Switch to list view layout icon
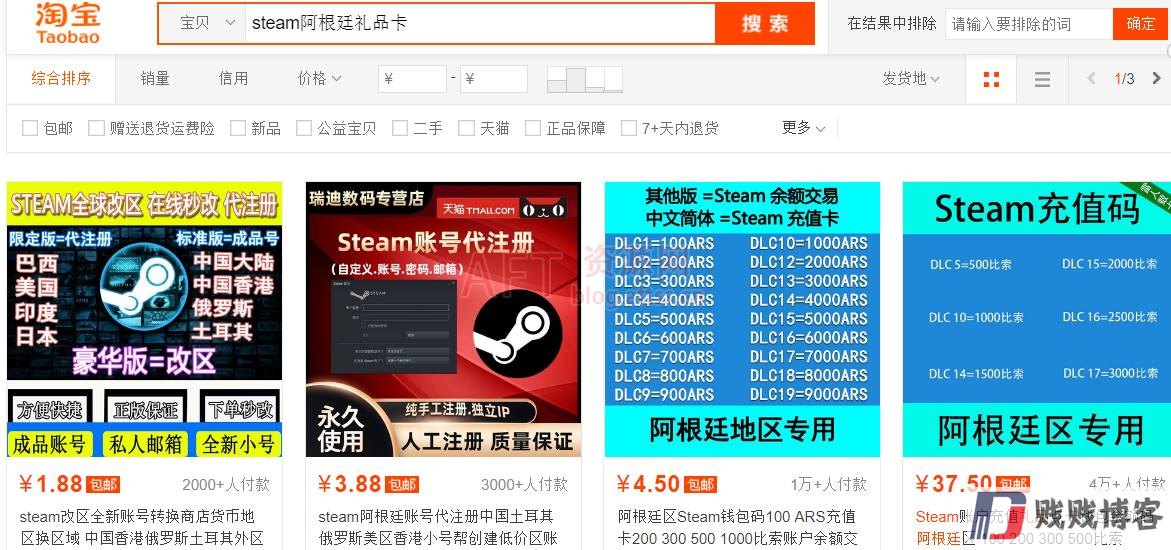The width and height of the screenshot is (1171, 550). click(1042, 79)
